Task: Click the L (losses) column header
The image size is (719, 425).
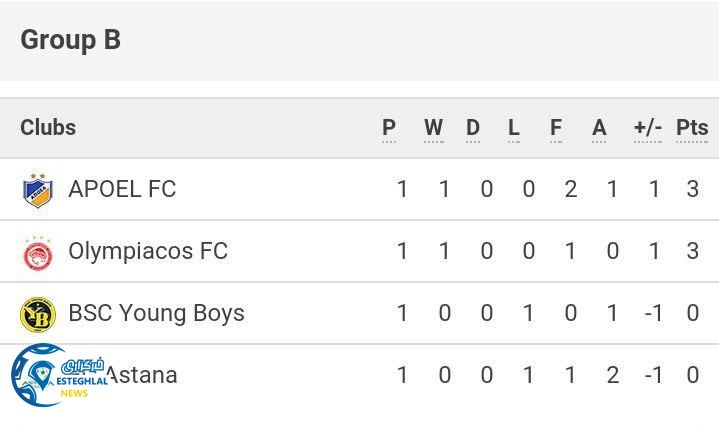Action: point(514,128)
